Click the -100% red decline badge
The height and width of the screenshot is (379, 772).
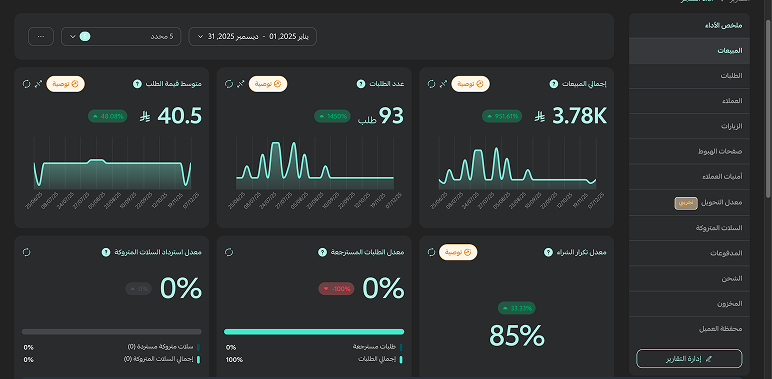tap(336, 289)
